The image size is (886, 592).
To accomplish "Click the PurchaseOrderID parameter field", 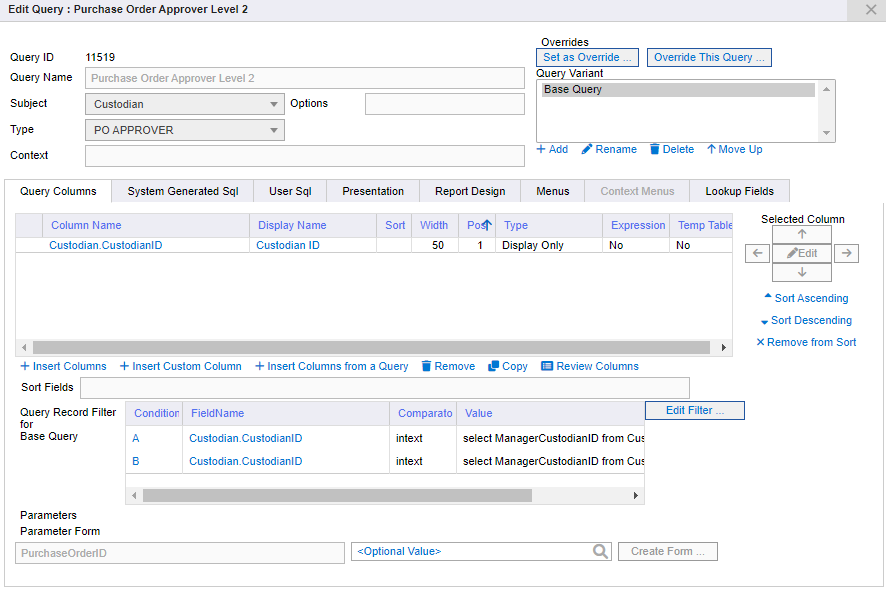I will pos(179,551).
